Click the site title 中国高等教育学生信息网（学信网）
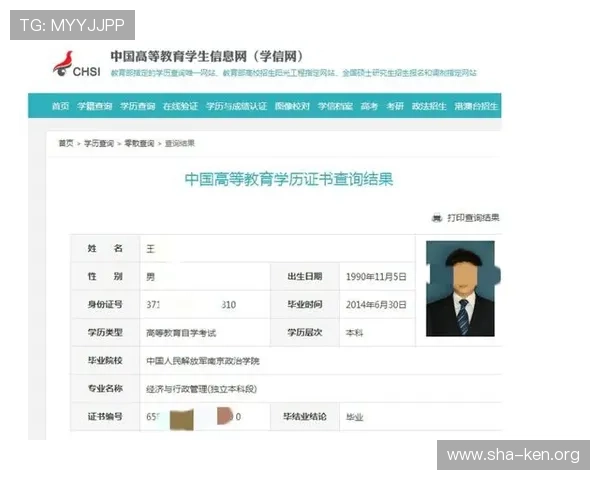Image resolution: width=600 pixels, height=480 pixels. tap(207, 56)
